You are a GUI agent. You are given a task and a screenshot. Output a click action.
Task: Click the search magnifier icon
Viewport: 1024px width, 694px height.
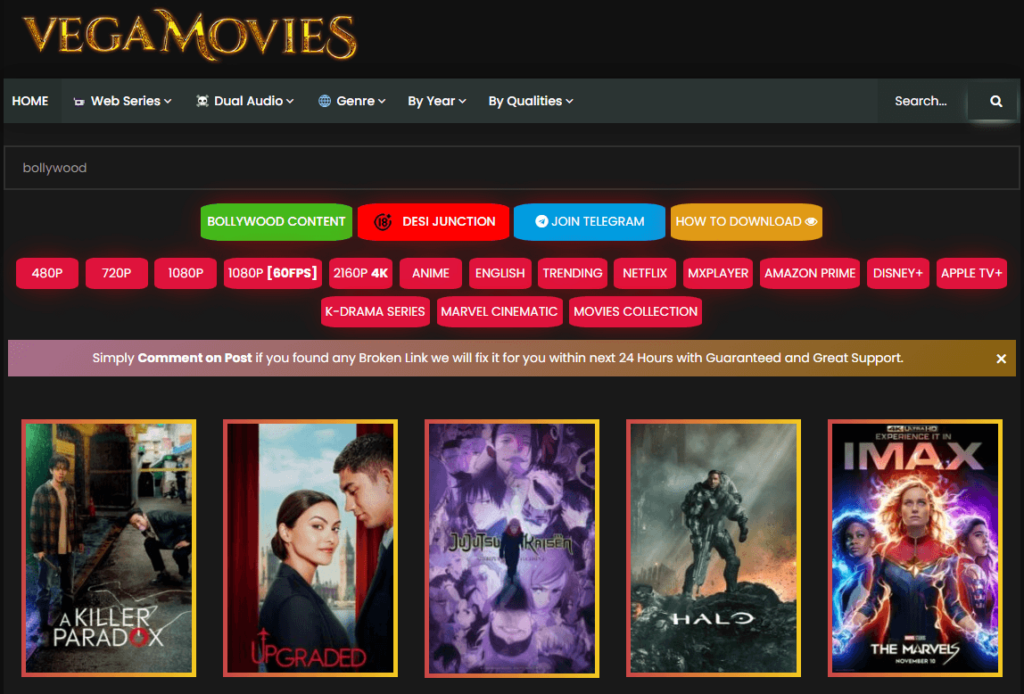(995, 101)
